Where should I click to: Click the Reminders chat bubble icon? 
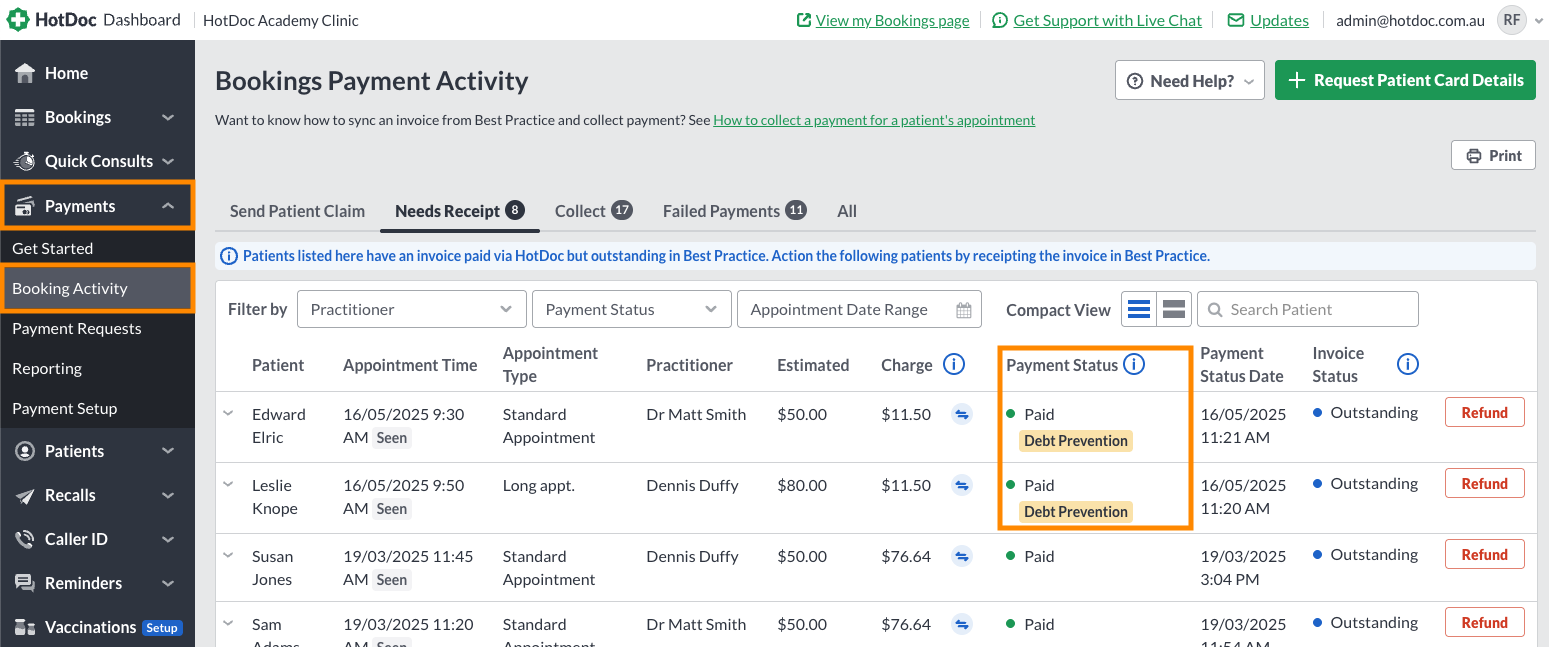[x=25, y=583]
